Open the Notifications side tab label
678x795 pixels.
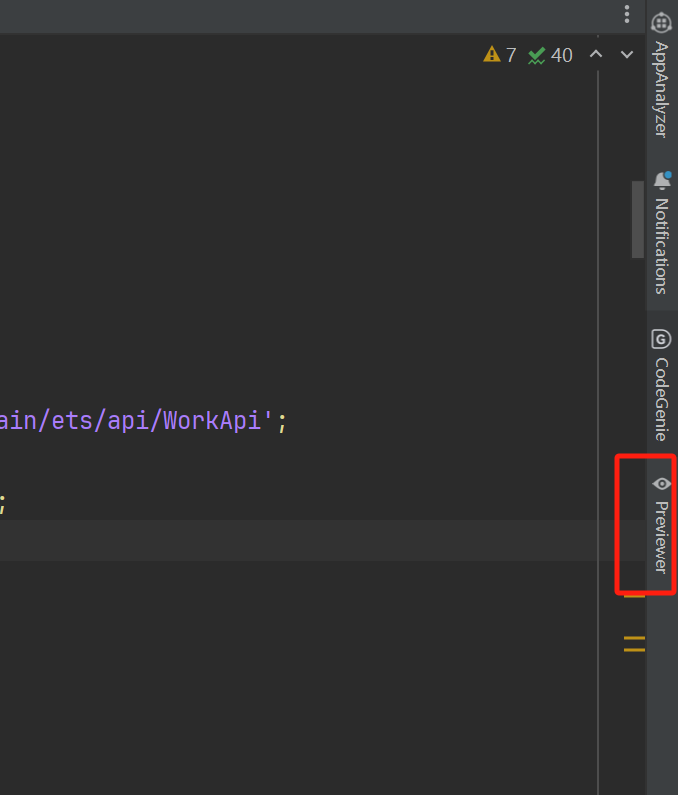pos(661,245)
